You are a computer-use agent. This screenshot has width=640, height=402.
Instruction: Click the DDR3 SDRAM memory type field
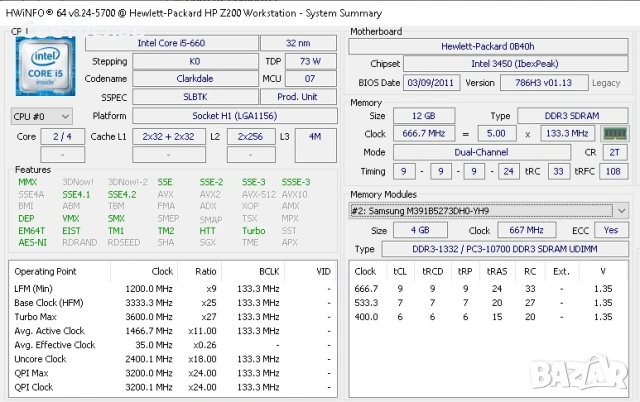point(572,116)
